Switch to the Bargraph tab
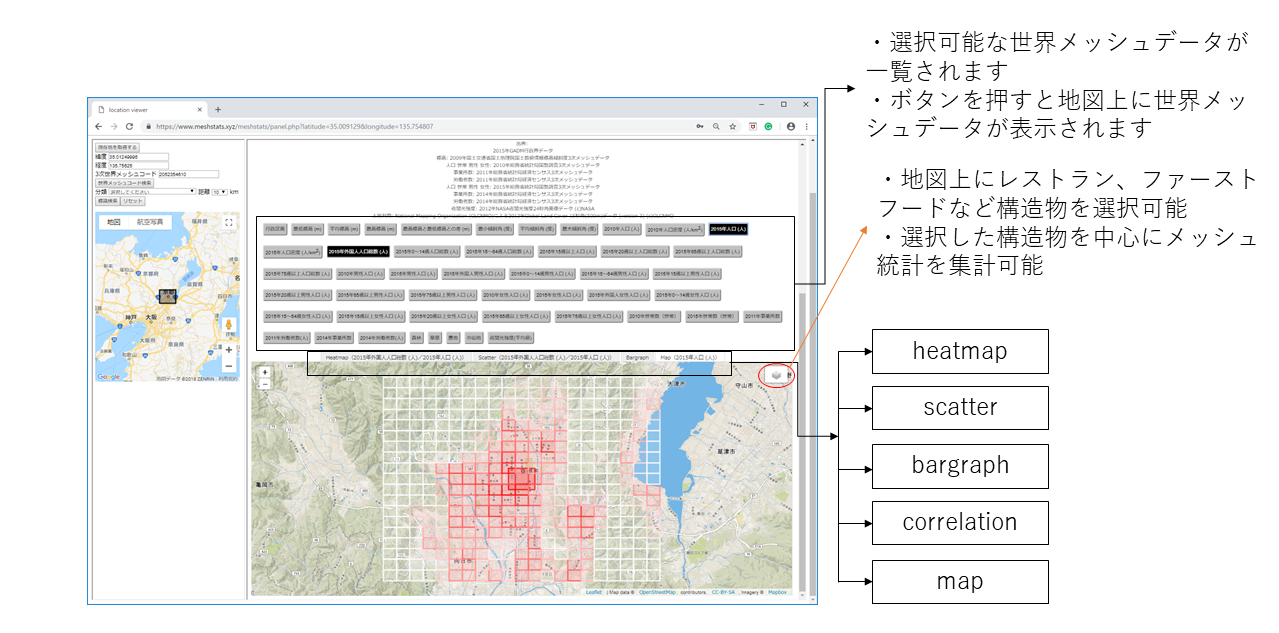The width and height of the screenshot is (1279, 633). tap(637, 357)
